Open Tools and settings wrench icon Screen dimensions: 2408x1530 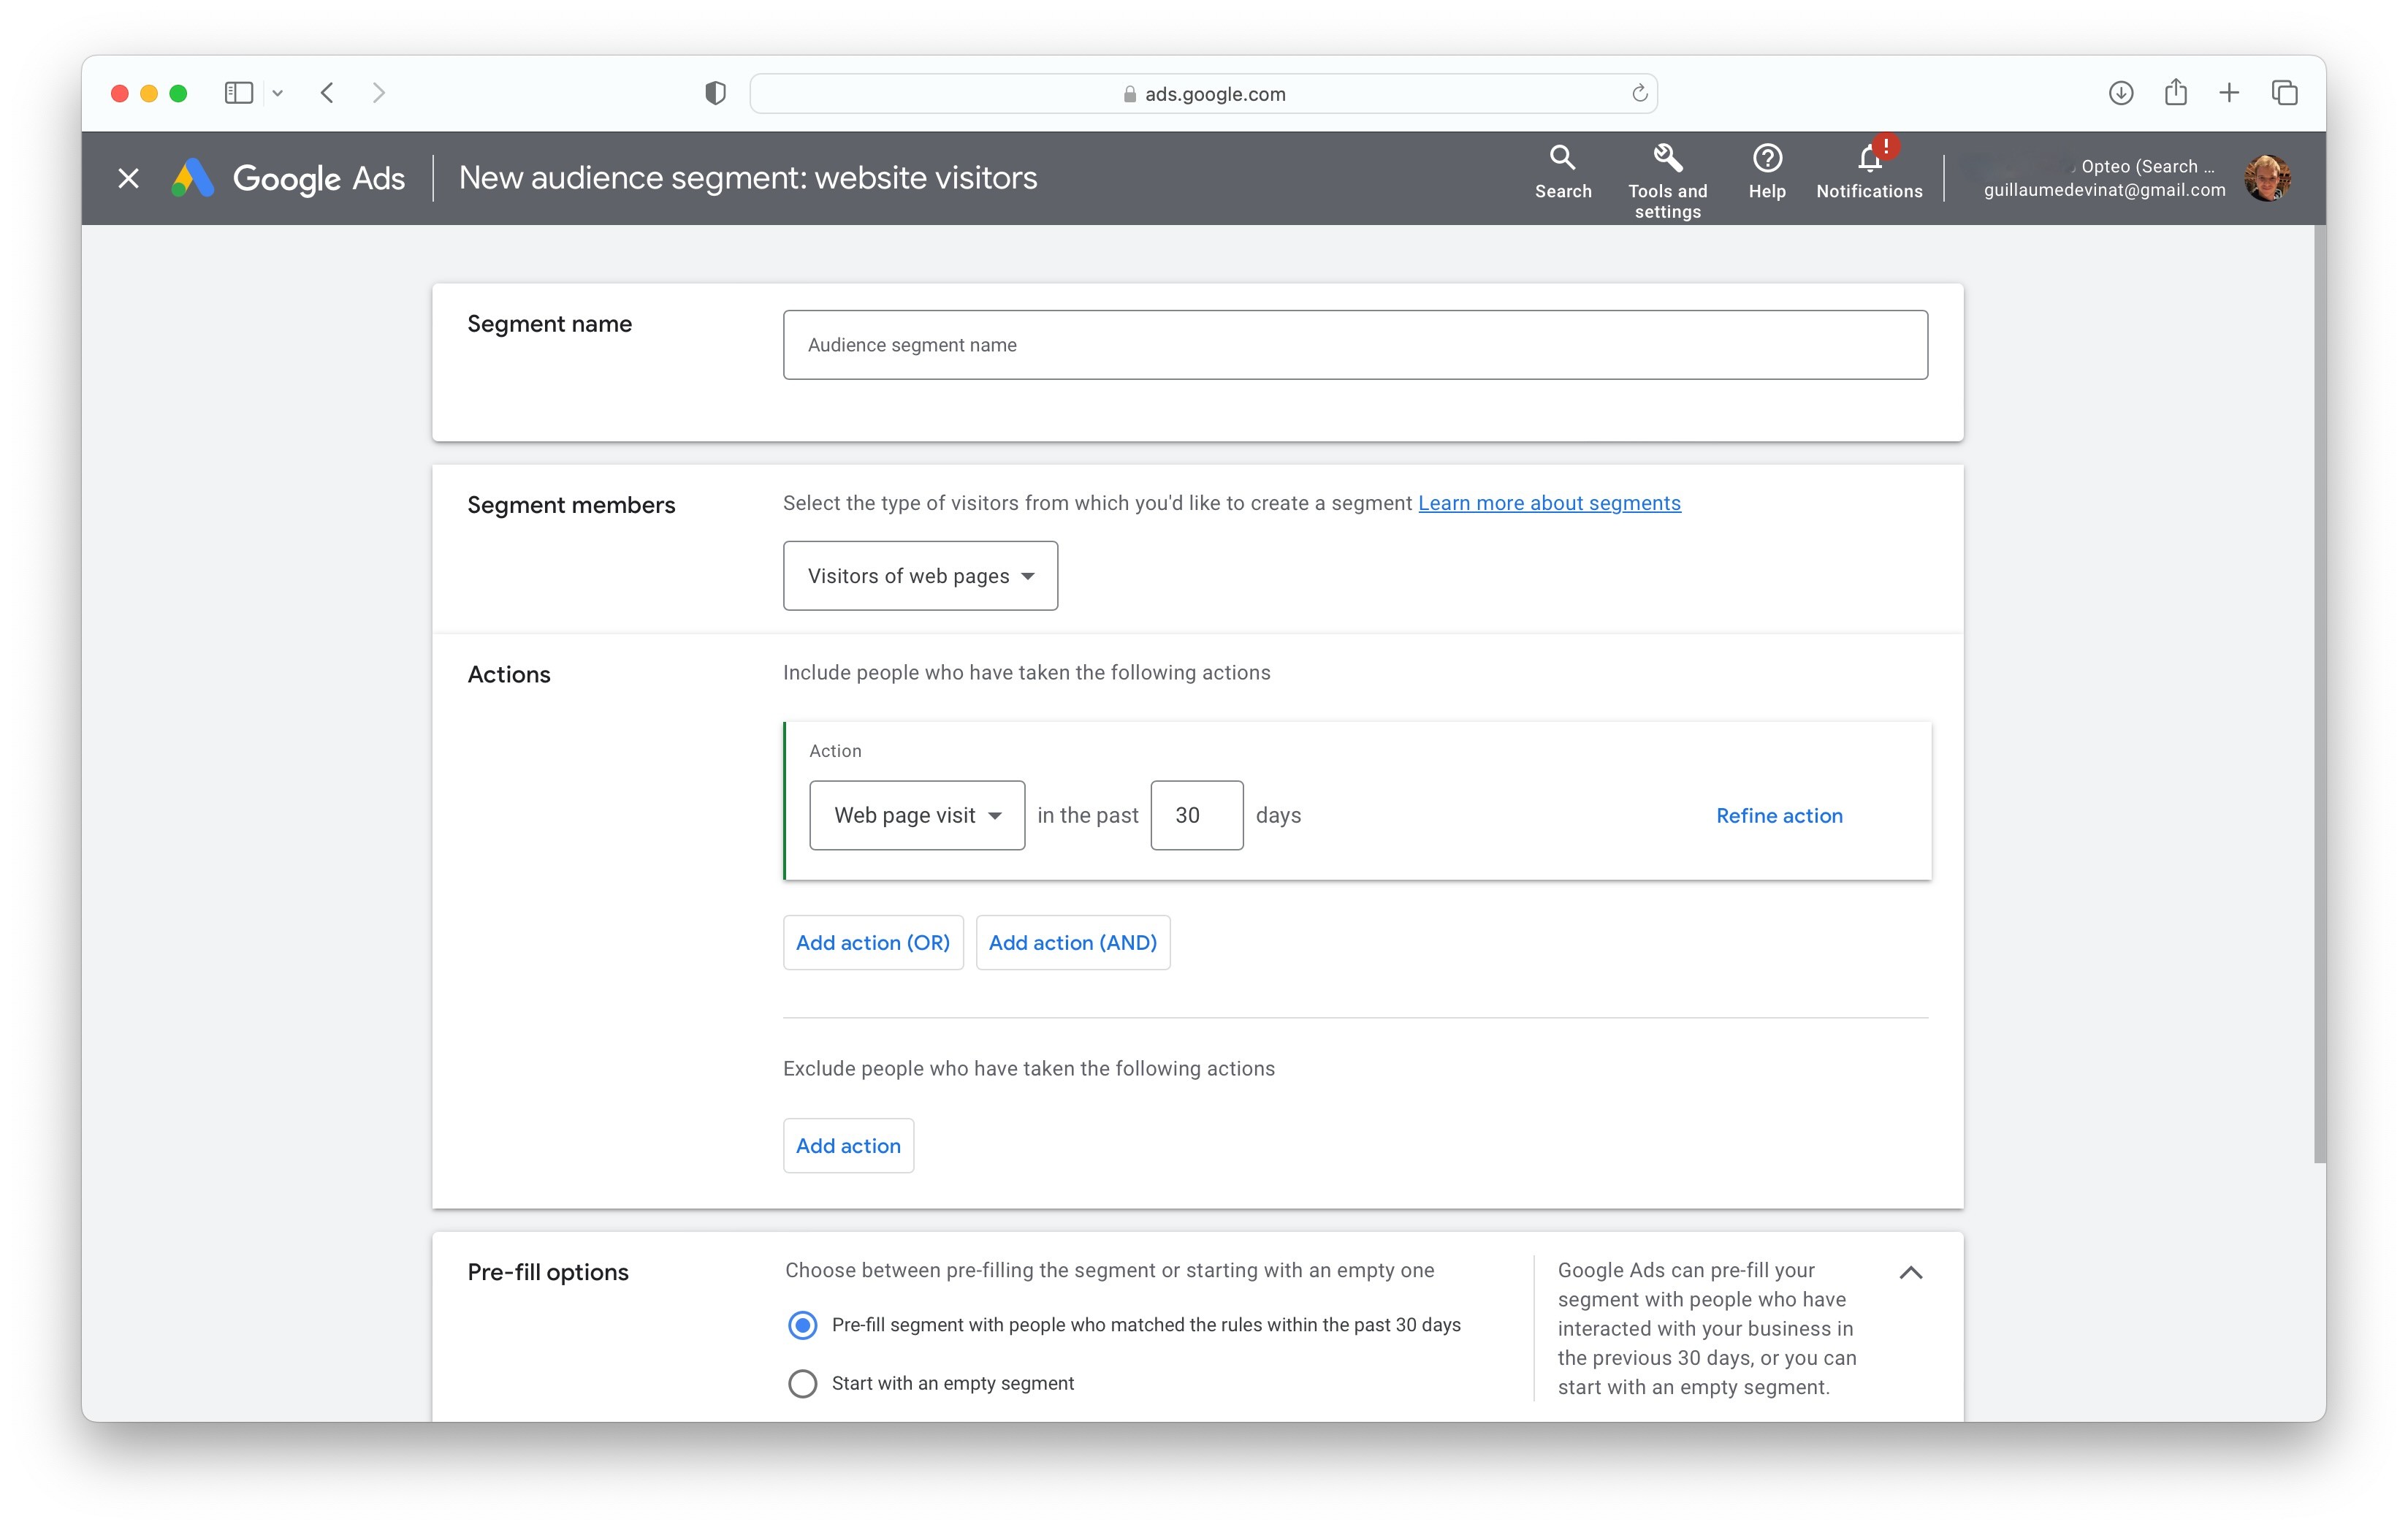[1667, 159]
